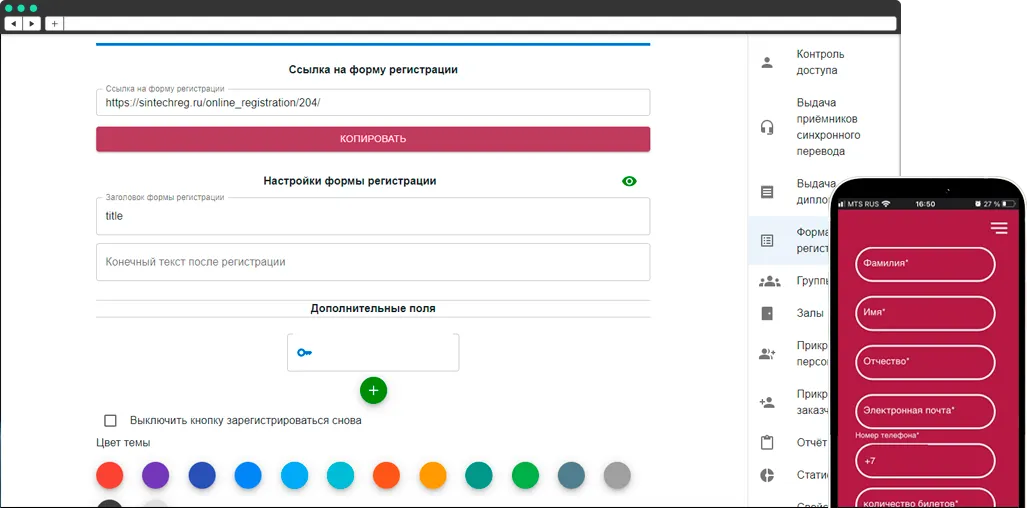Select the dark blue theme color

[x=202, y=475]
